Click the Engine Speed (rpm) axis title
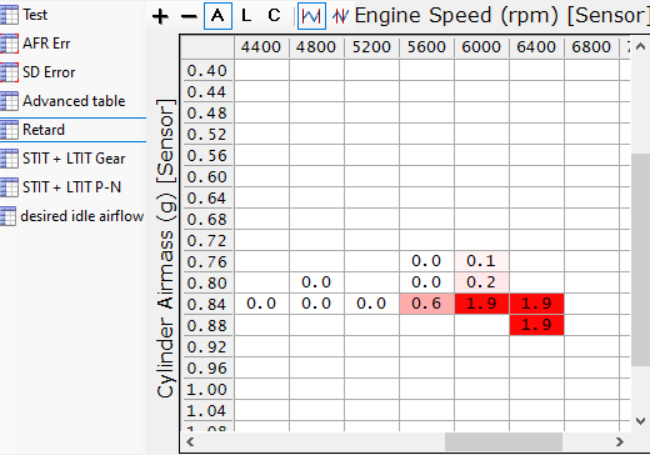The width and height of the screenshot is (650, 455). coord(502,16)
